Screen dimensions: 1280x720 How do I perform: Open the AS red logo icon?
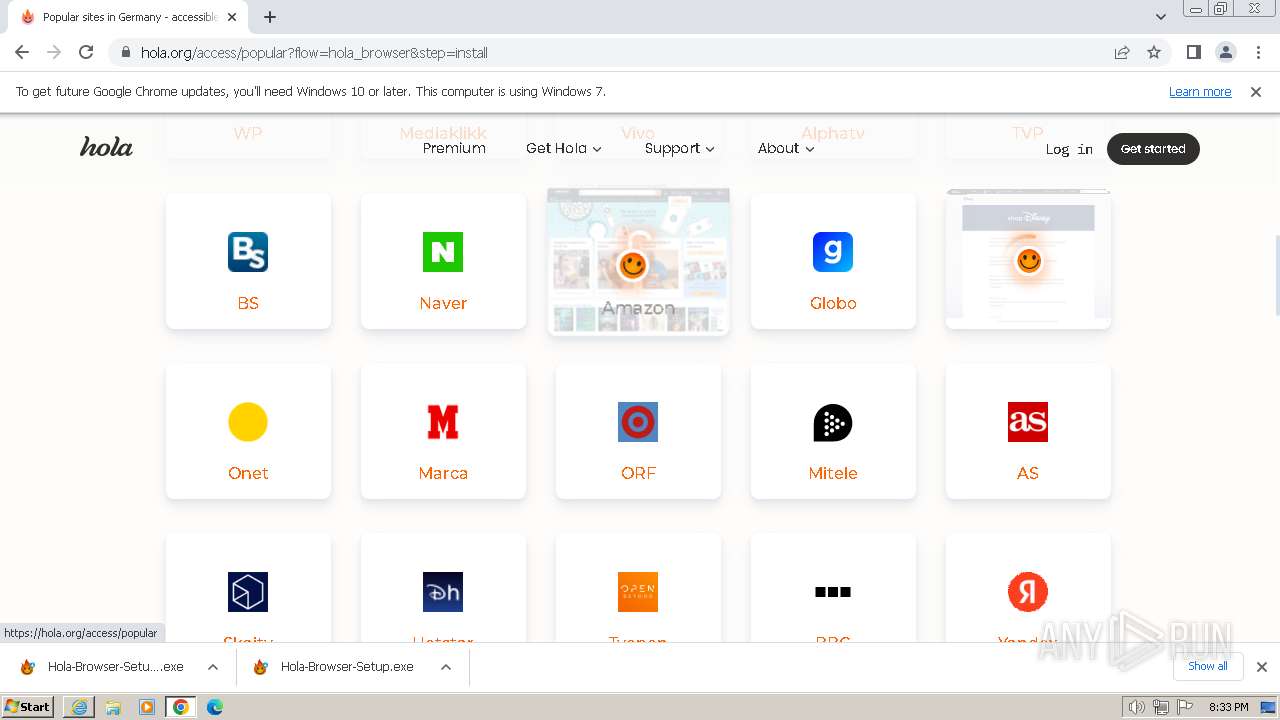(x=1028, y=422)
